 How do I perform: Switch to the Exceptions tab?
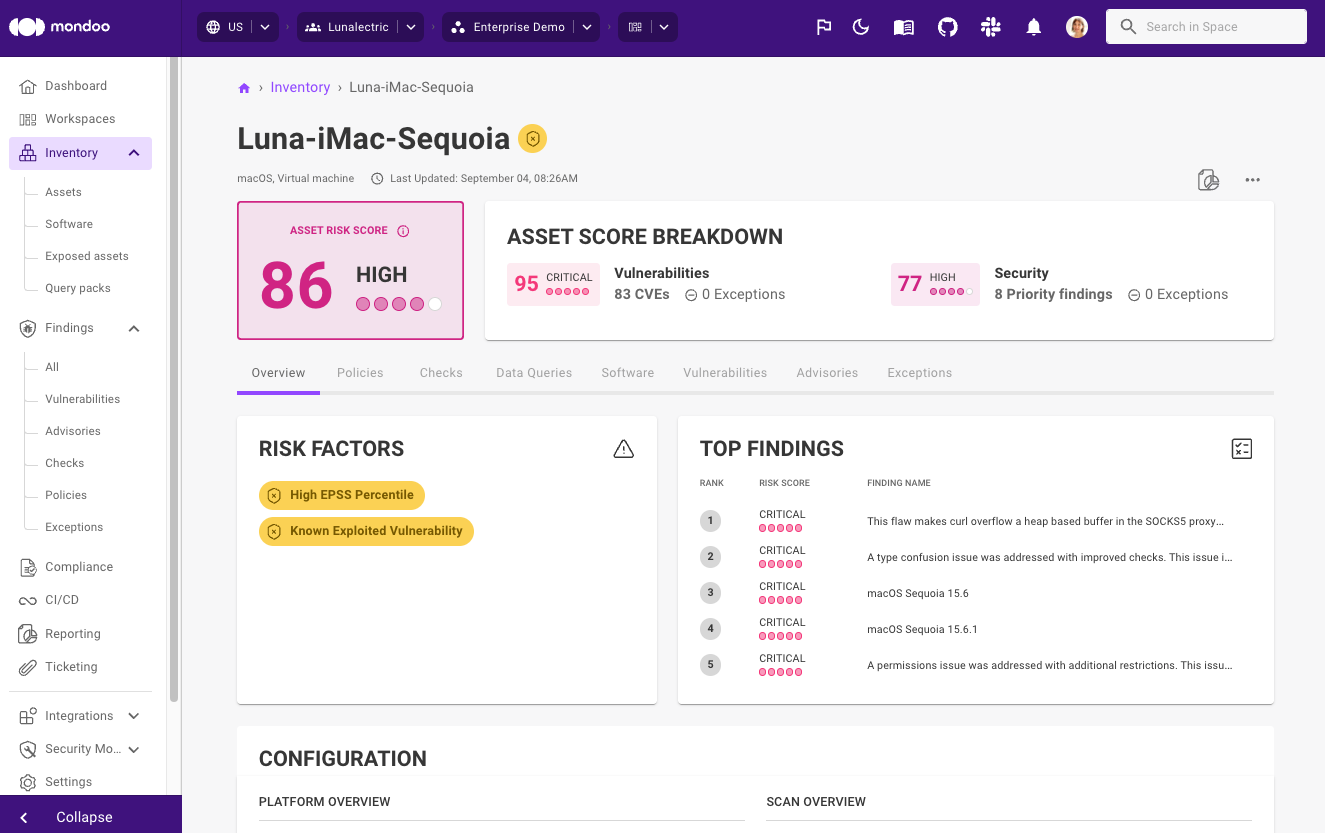(x=920, y=373)
